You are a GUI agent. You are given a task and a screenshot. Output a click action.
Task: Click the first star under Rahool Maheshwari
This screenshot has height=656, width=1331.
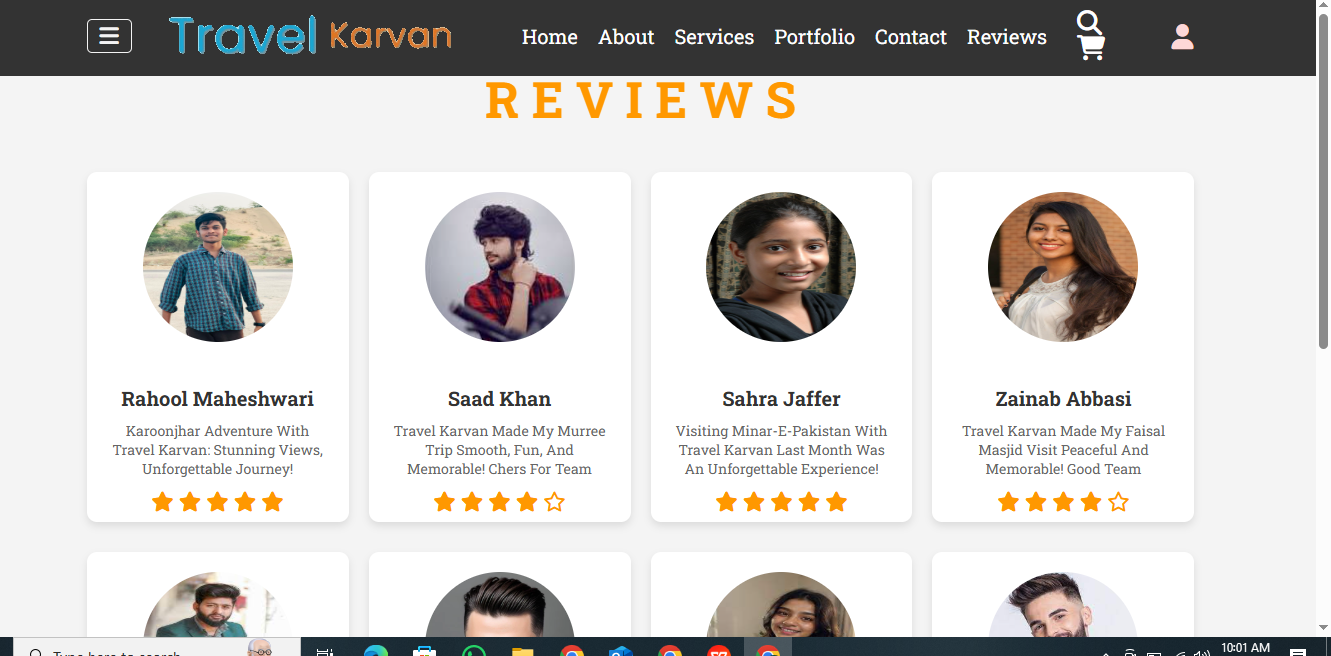[x=162, y=502]
